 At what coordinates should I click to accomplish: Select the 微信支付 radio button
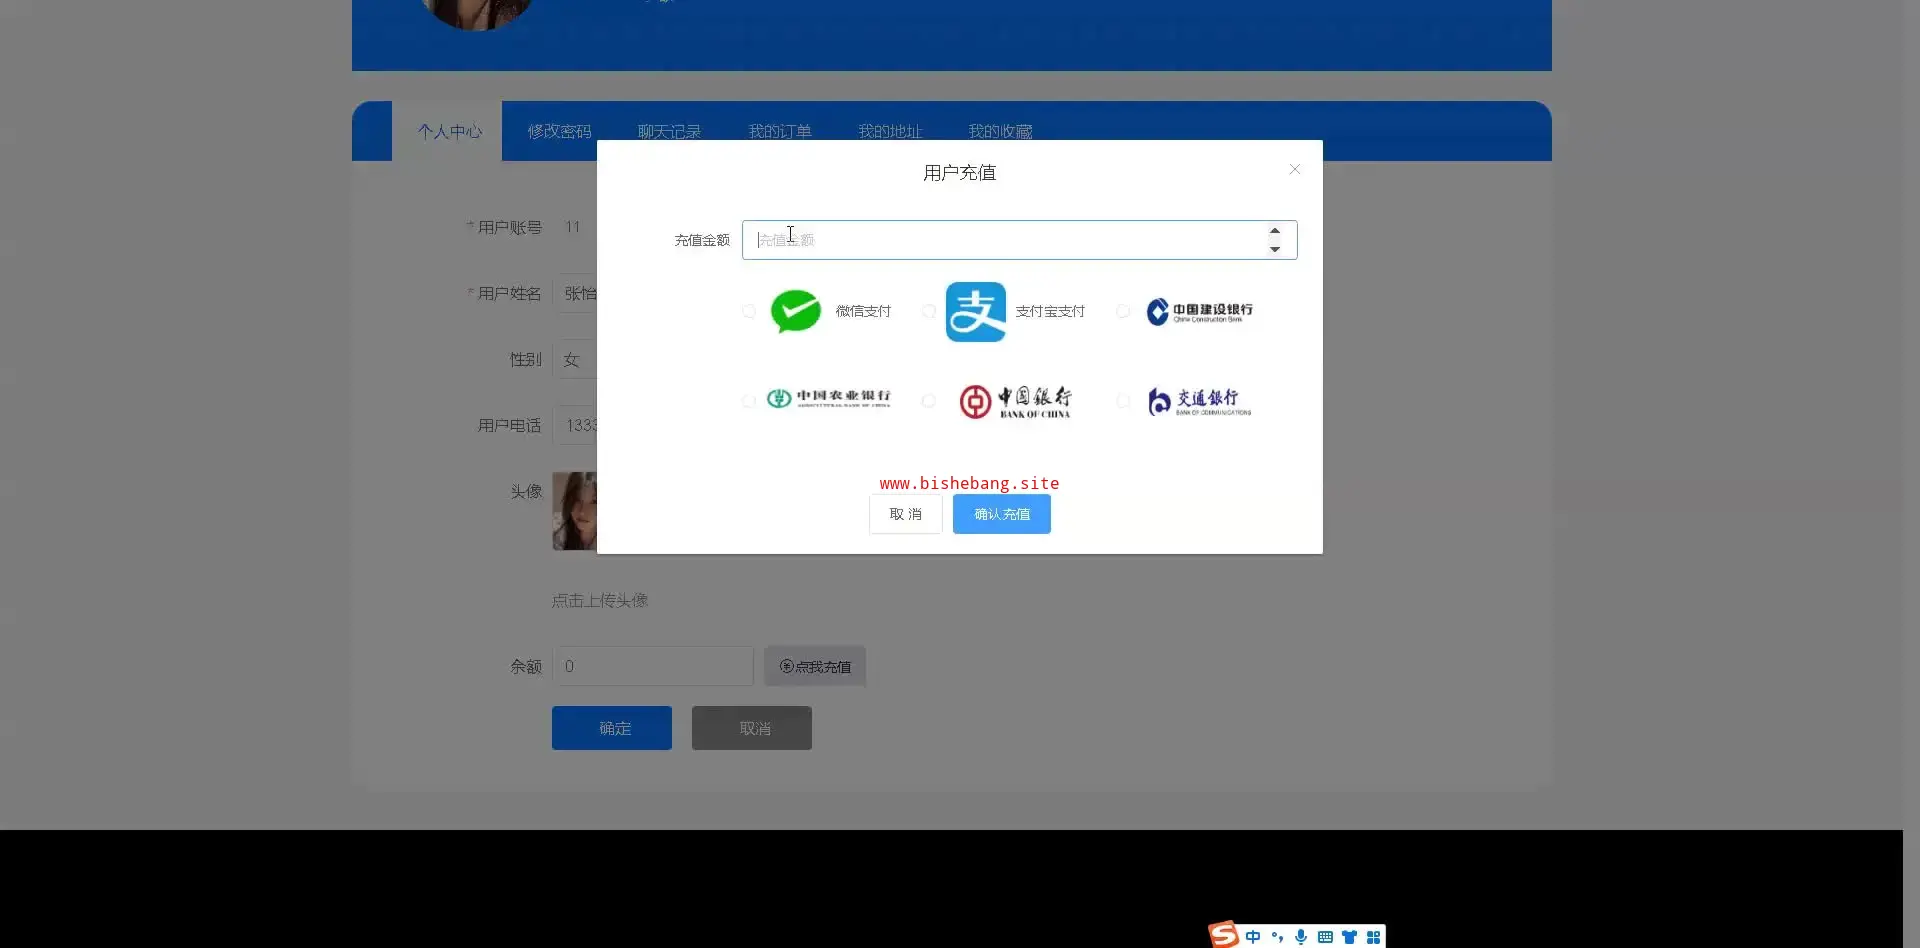coord(749,311)
